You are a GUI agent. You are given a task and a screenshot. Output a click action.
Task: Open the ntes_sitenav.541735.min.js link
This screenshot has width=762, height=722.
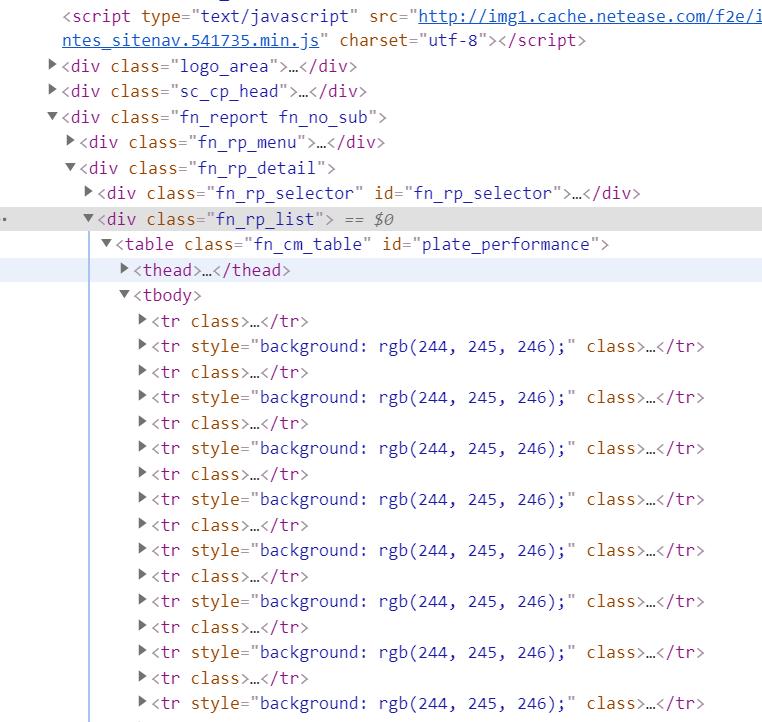(x=190, y=40)
